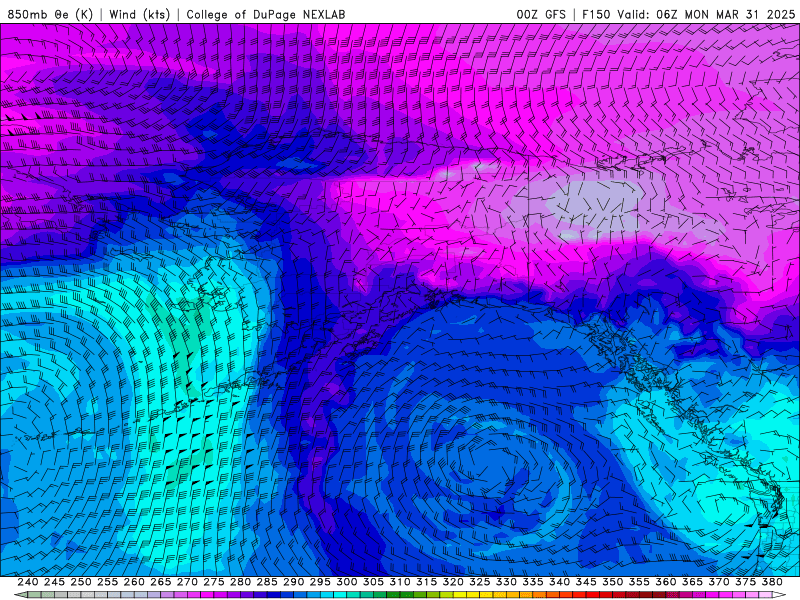
Task: Click the 320 value on the color scale
Action: point(453,582)
